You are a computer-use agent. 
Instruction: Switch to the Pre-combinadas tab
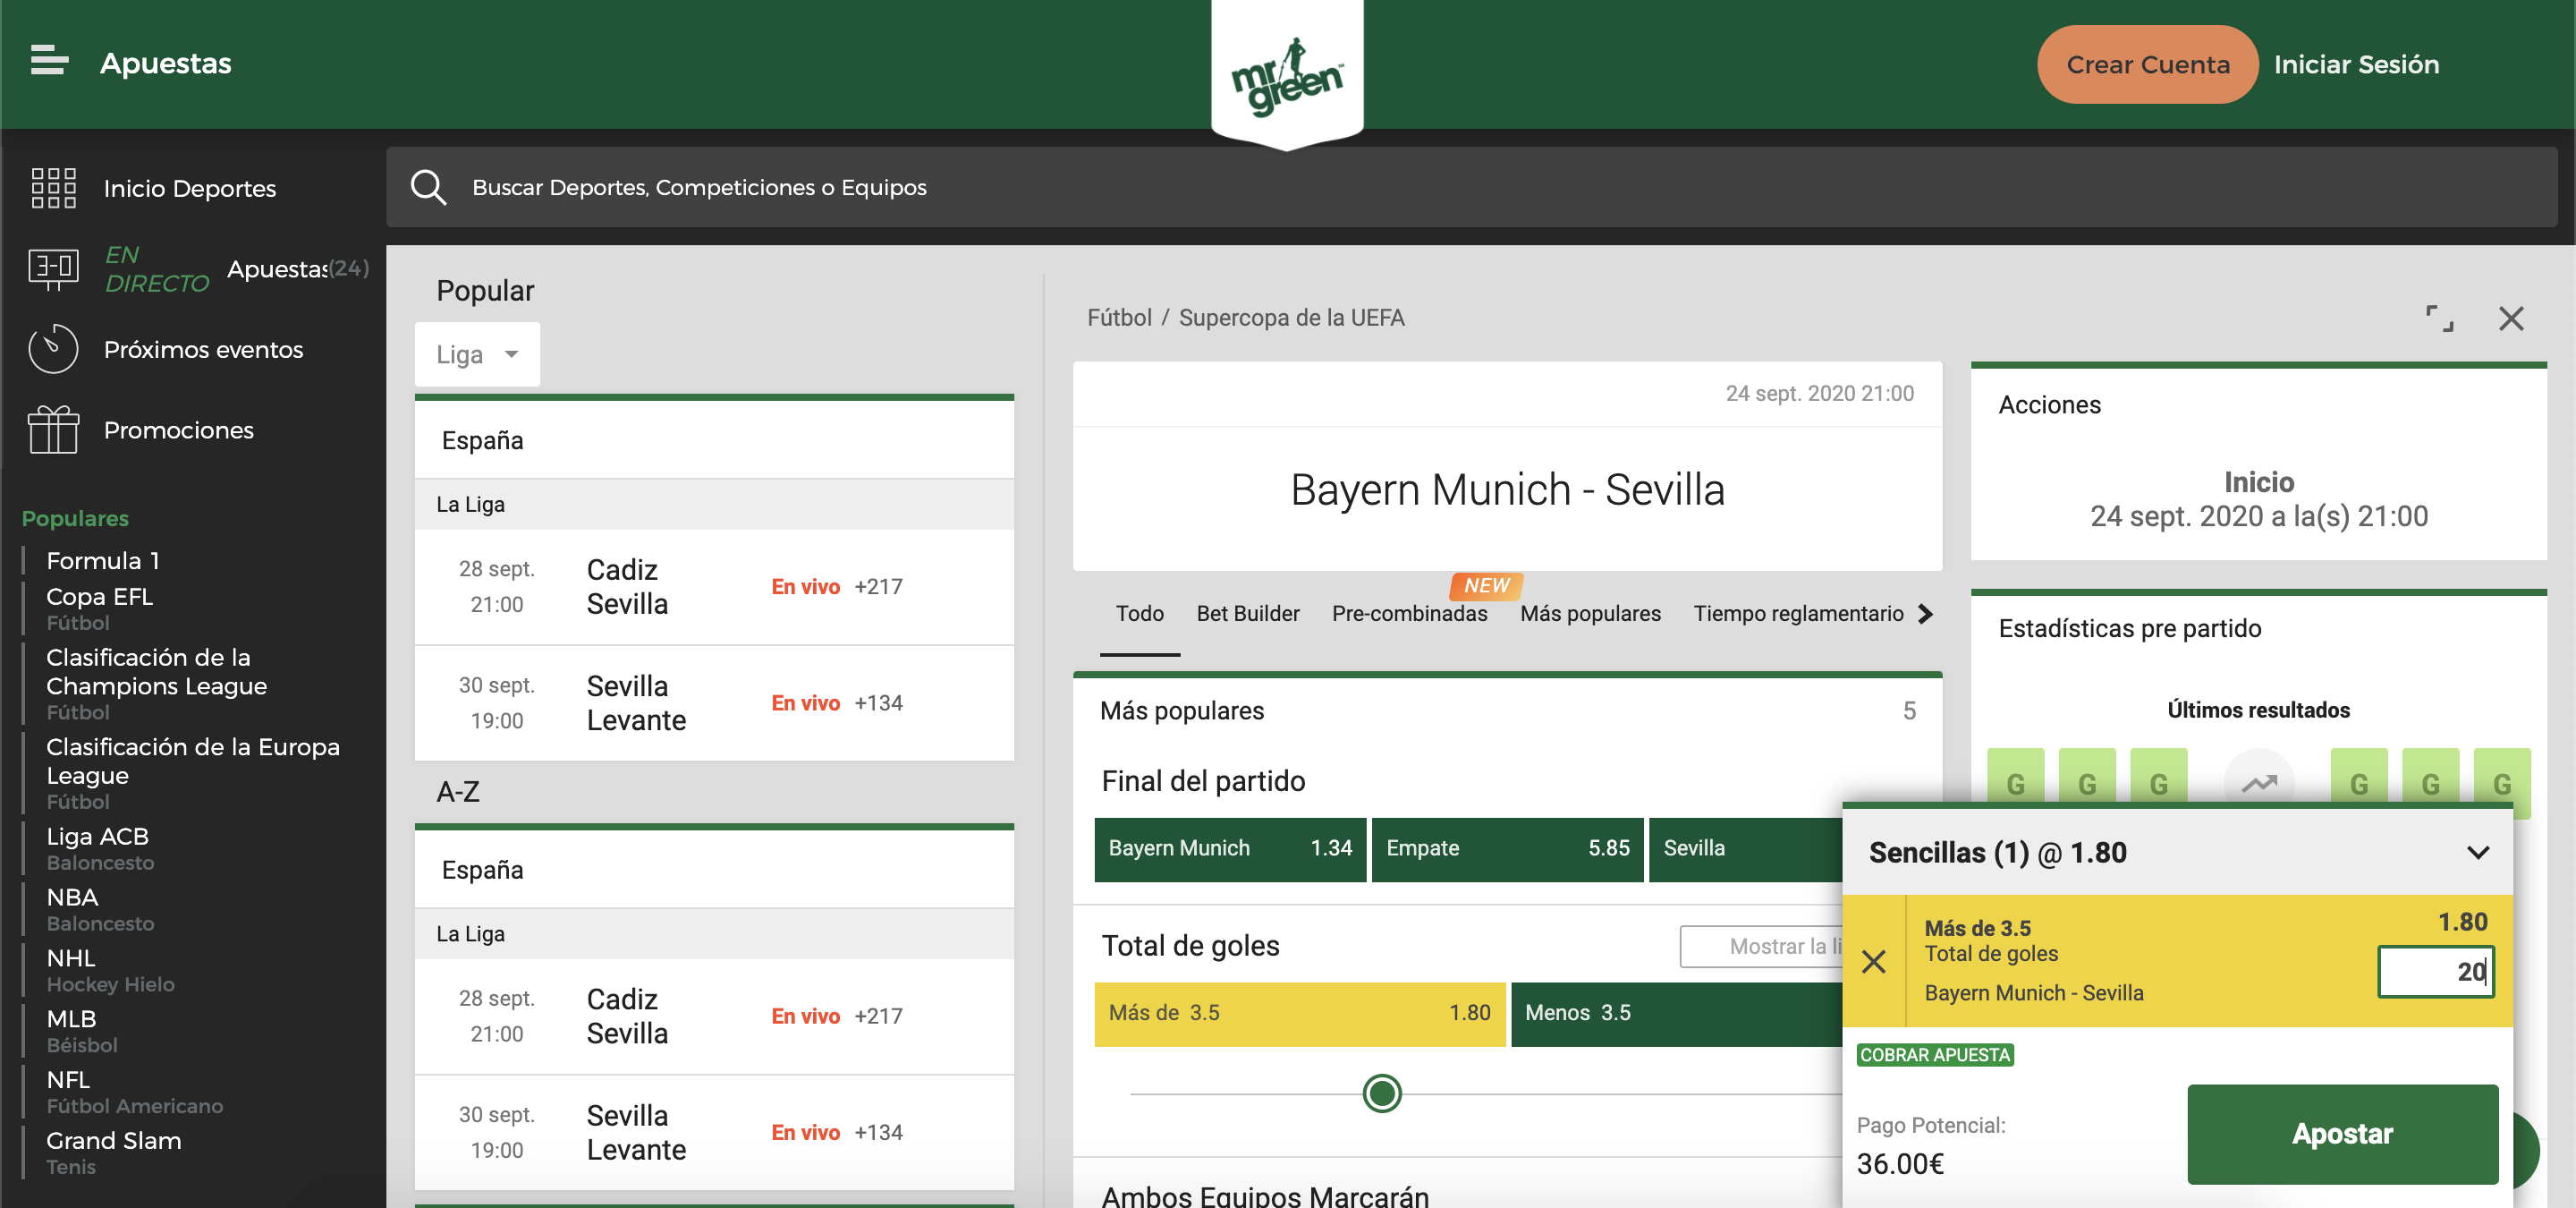tap(1409, 614)
